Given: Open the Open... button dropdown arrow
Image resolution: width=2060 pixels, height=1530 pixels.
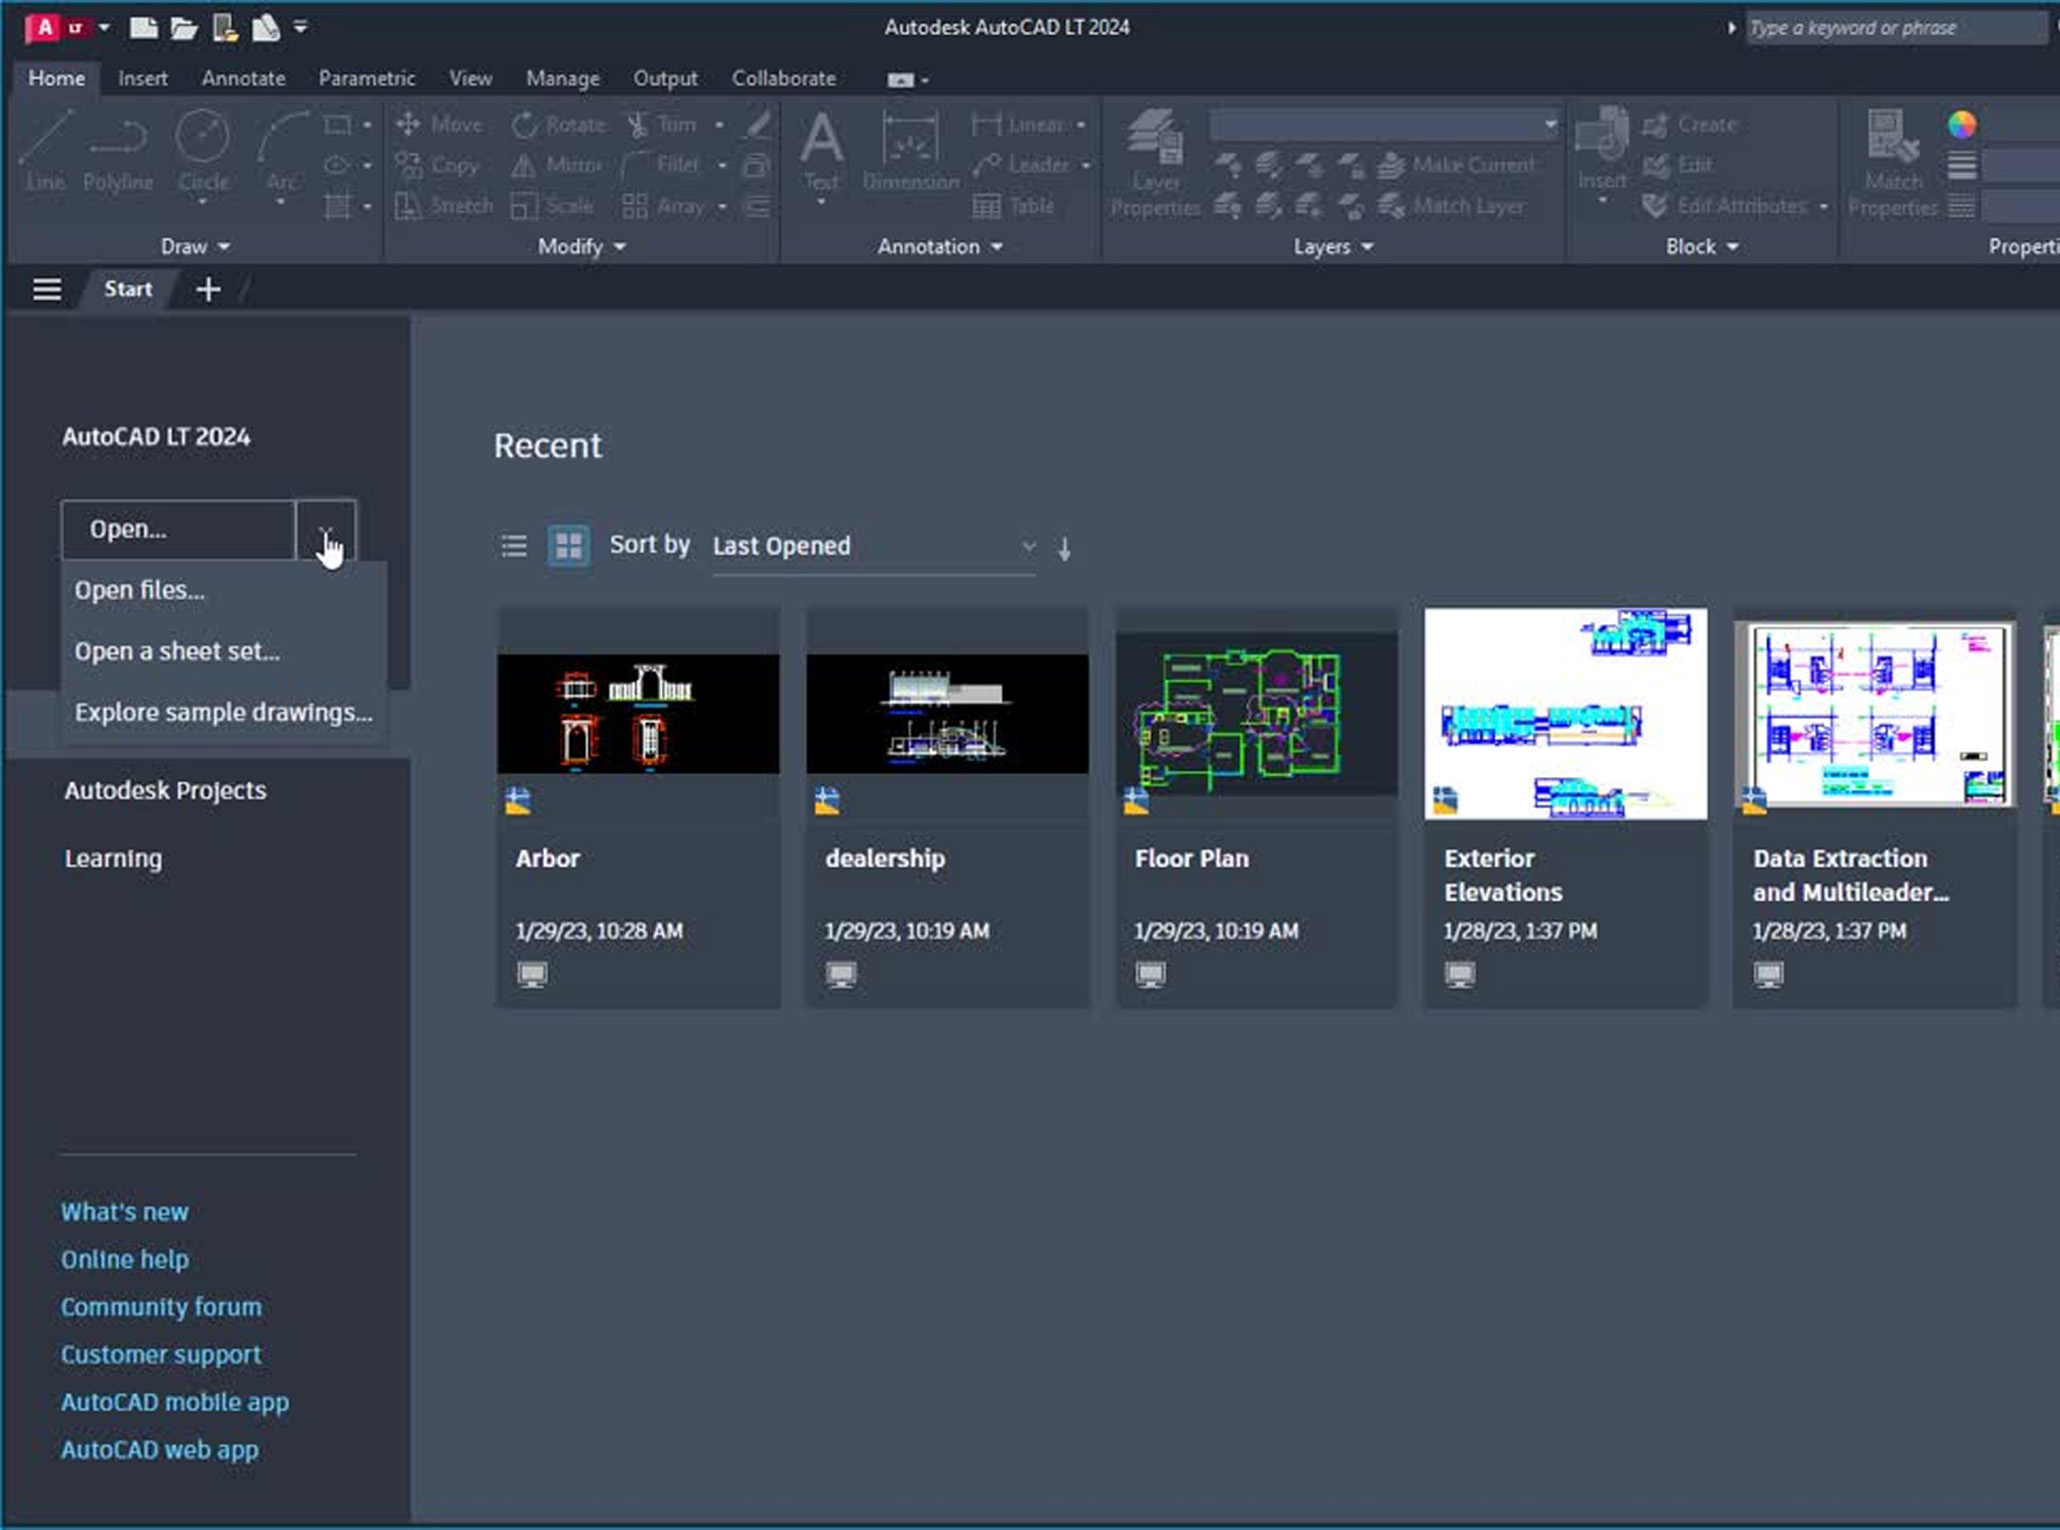Looking at the screenshot, I should tap(326, 530).
